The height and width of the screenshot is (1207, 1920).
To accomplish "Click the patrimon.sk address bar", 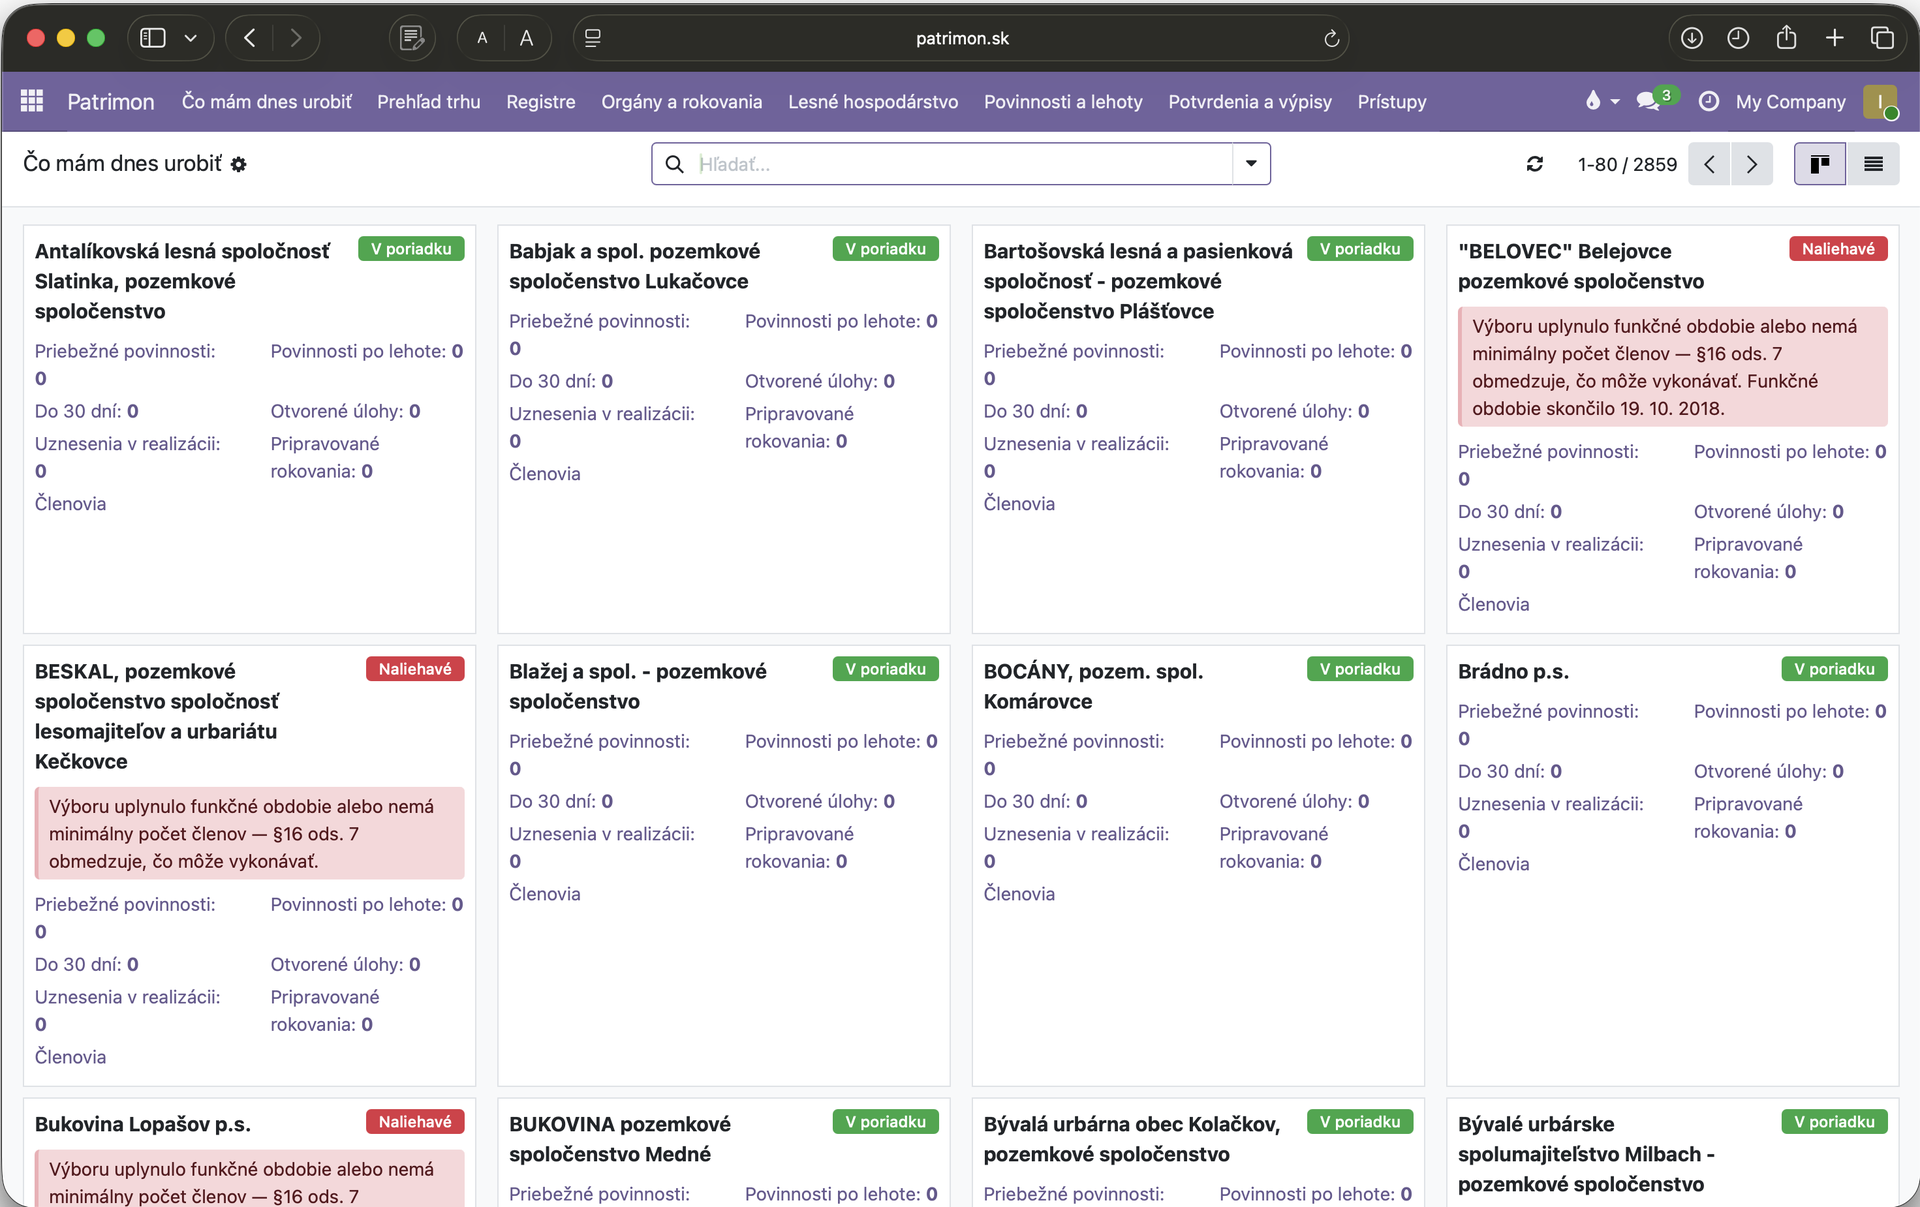I will [962, 38].
